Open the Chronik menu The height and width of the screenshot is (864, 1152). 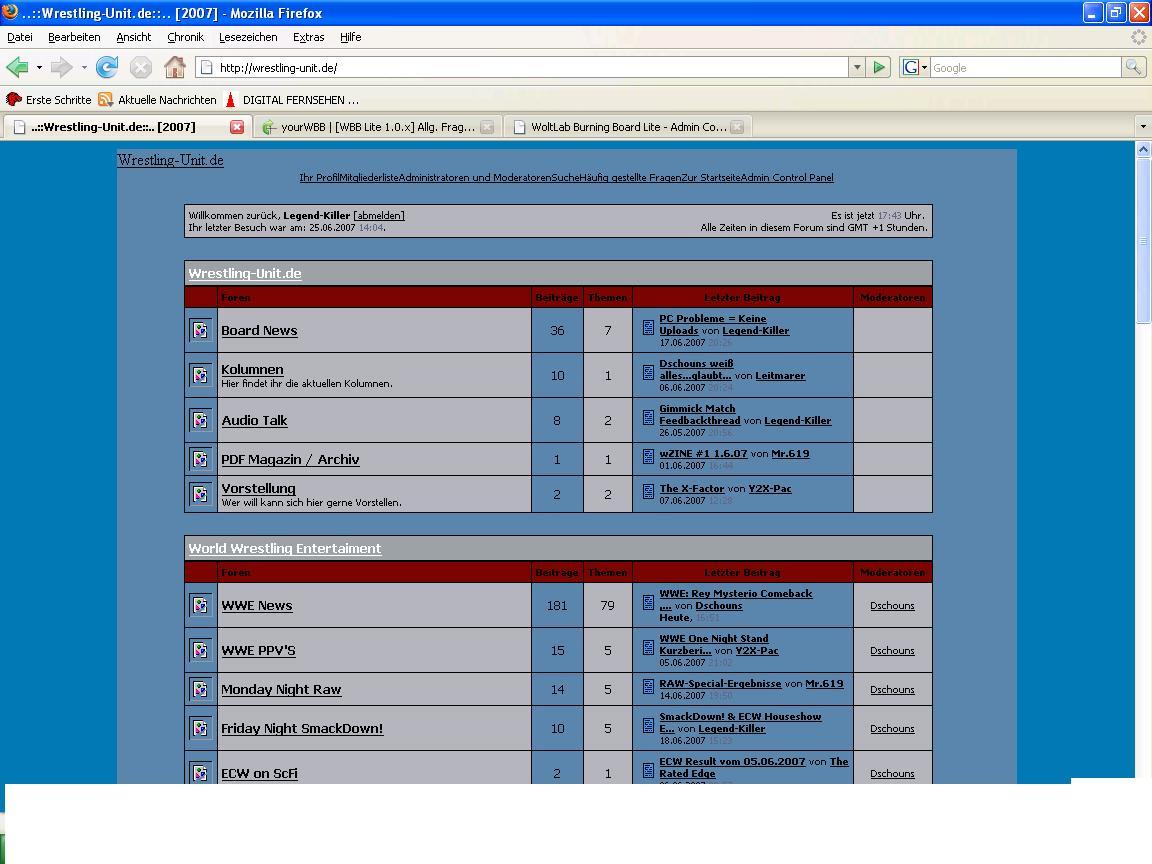tap(185, 37)
